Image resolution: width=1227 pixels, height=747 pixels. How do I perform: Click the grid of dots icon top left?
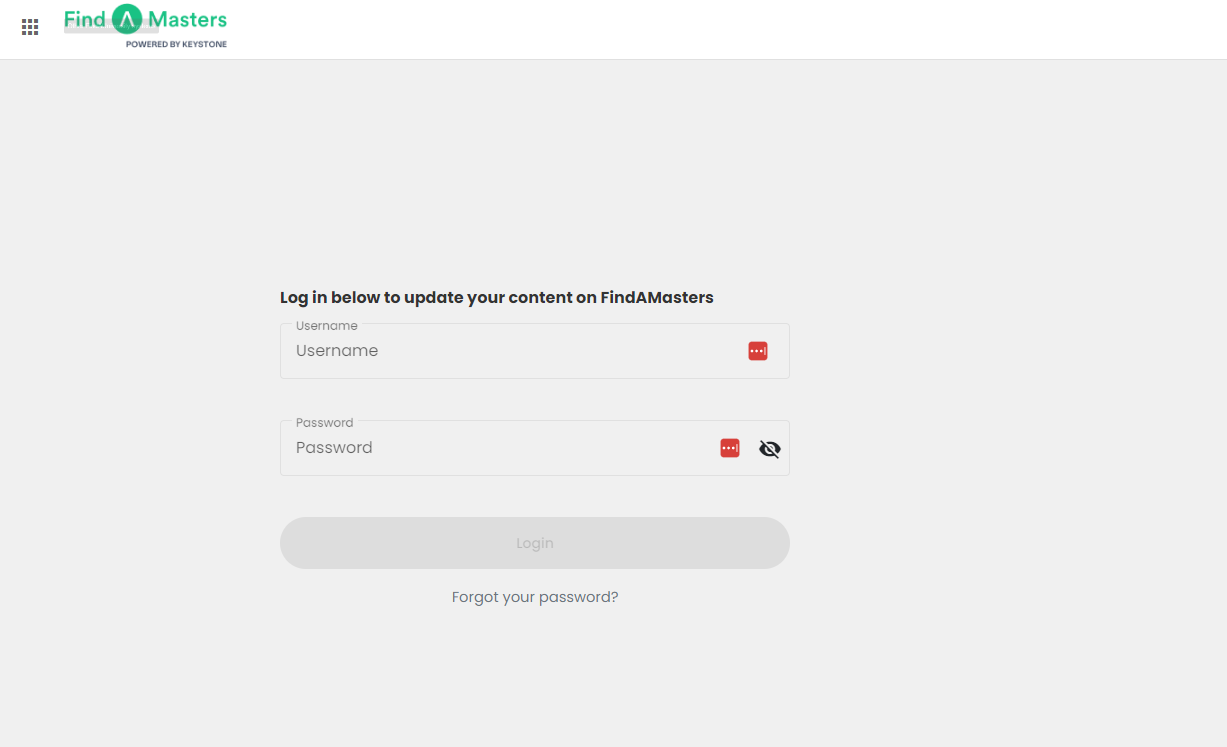(29, 27)
